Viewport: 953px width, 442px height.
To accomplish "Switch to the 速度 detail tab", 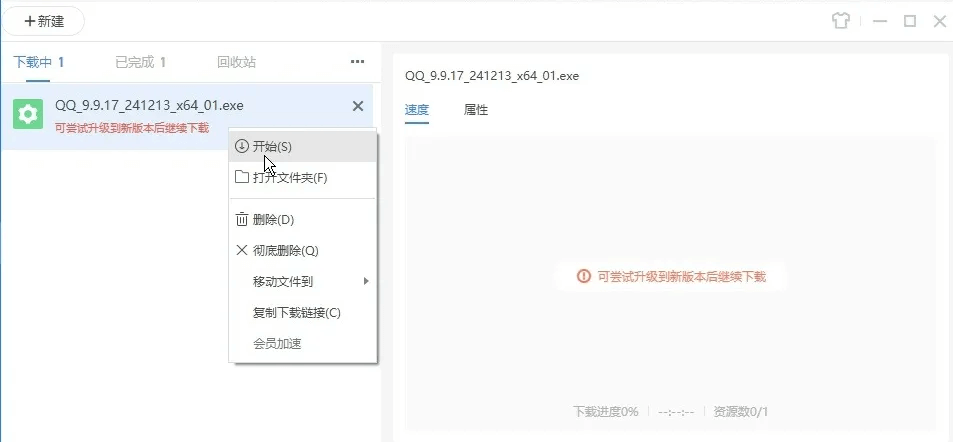I will pos(417,110).
